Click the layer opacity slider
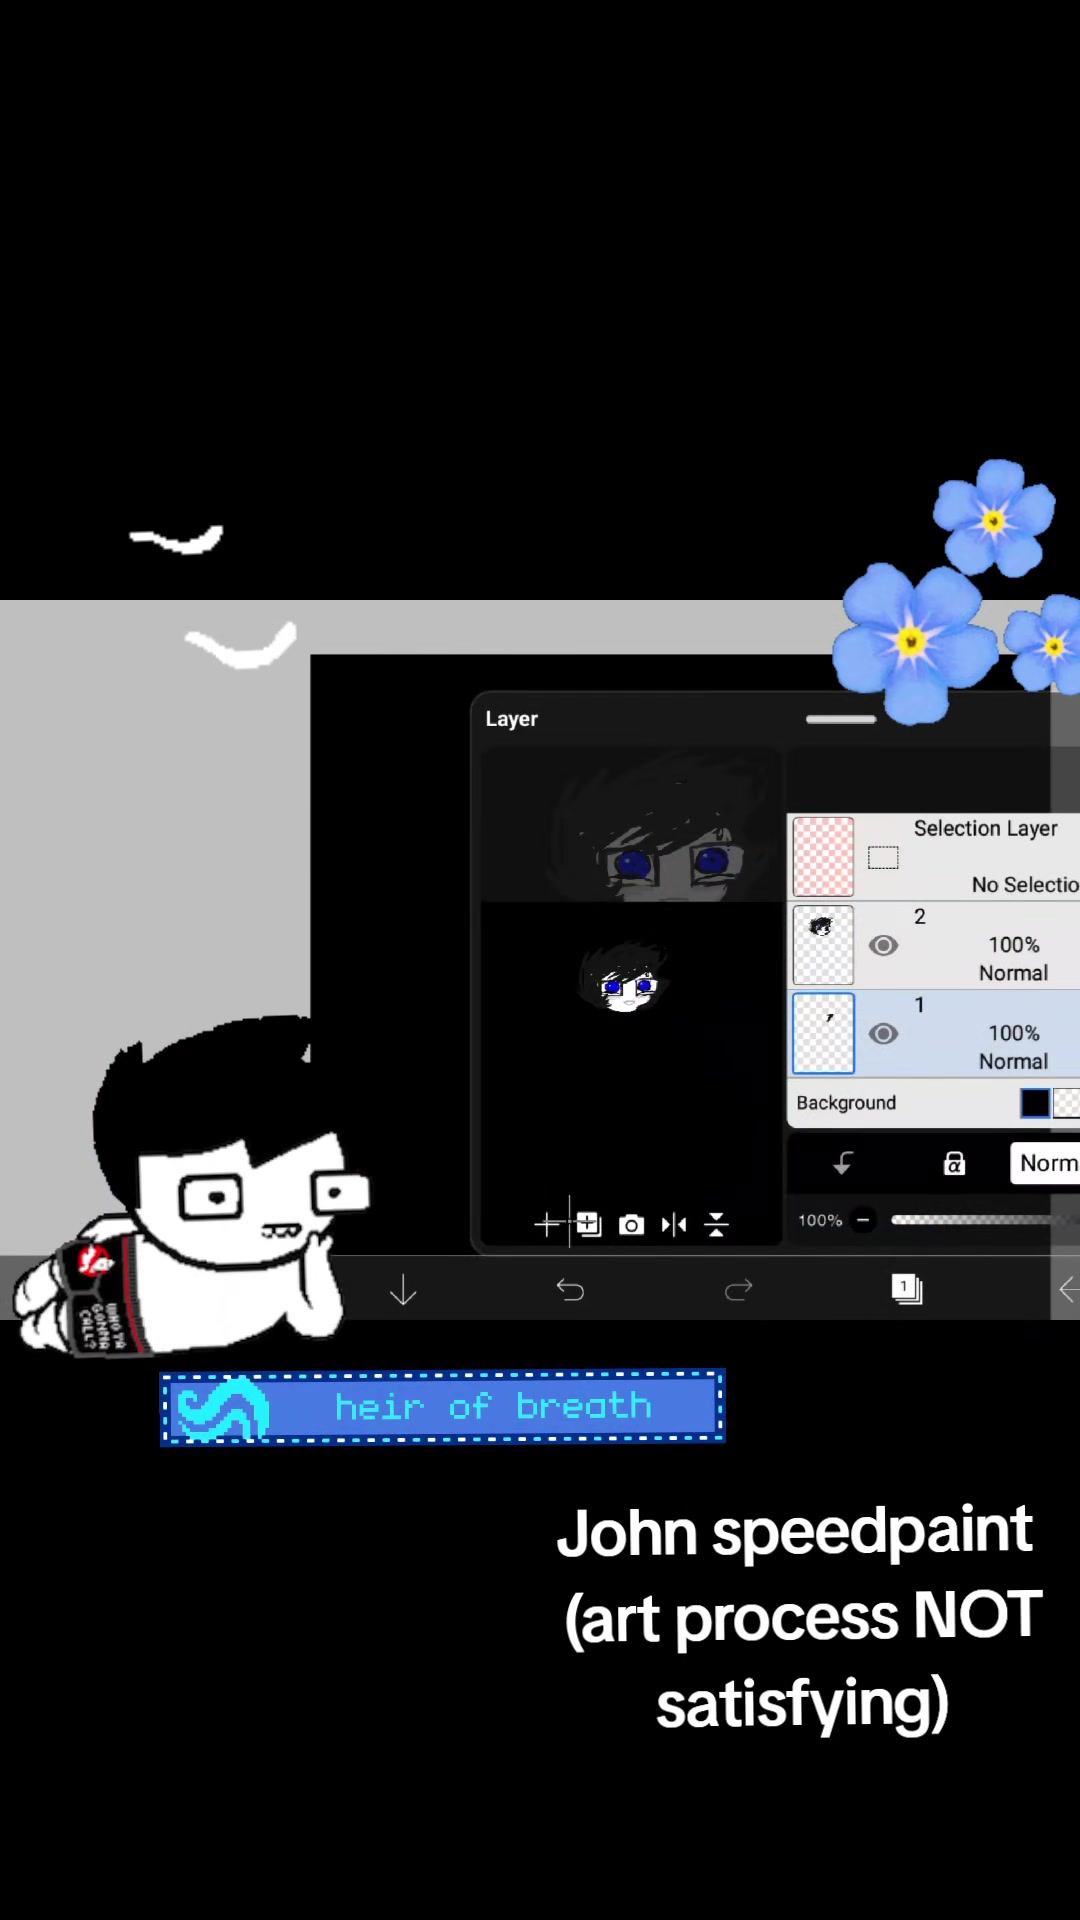The width and height of the screenshot is (1080, 1920). [x=983, y=1220]
